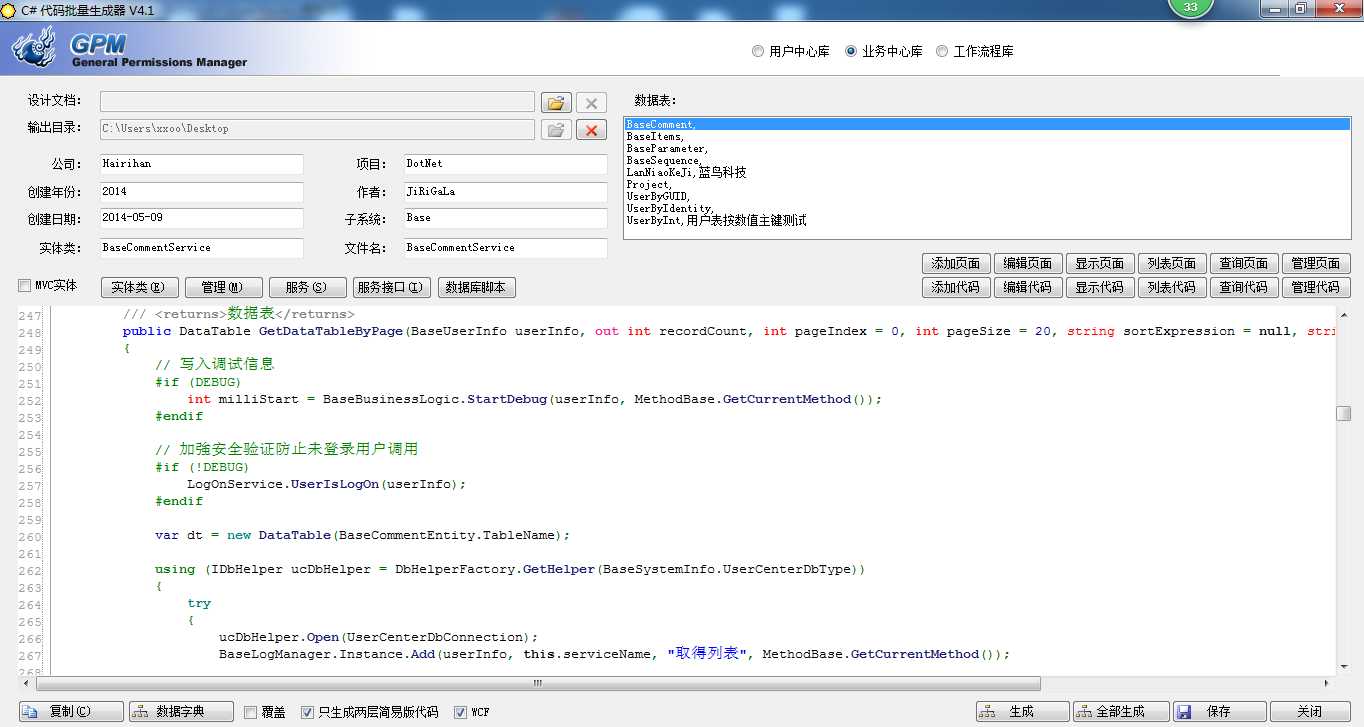Browse output directory folder icon
The width and height of the screenshot is (1364, 727).
(556, 130)
